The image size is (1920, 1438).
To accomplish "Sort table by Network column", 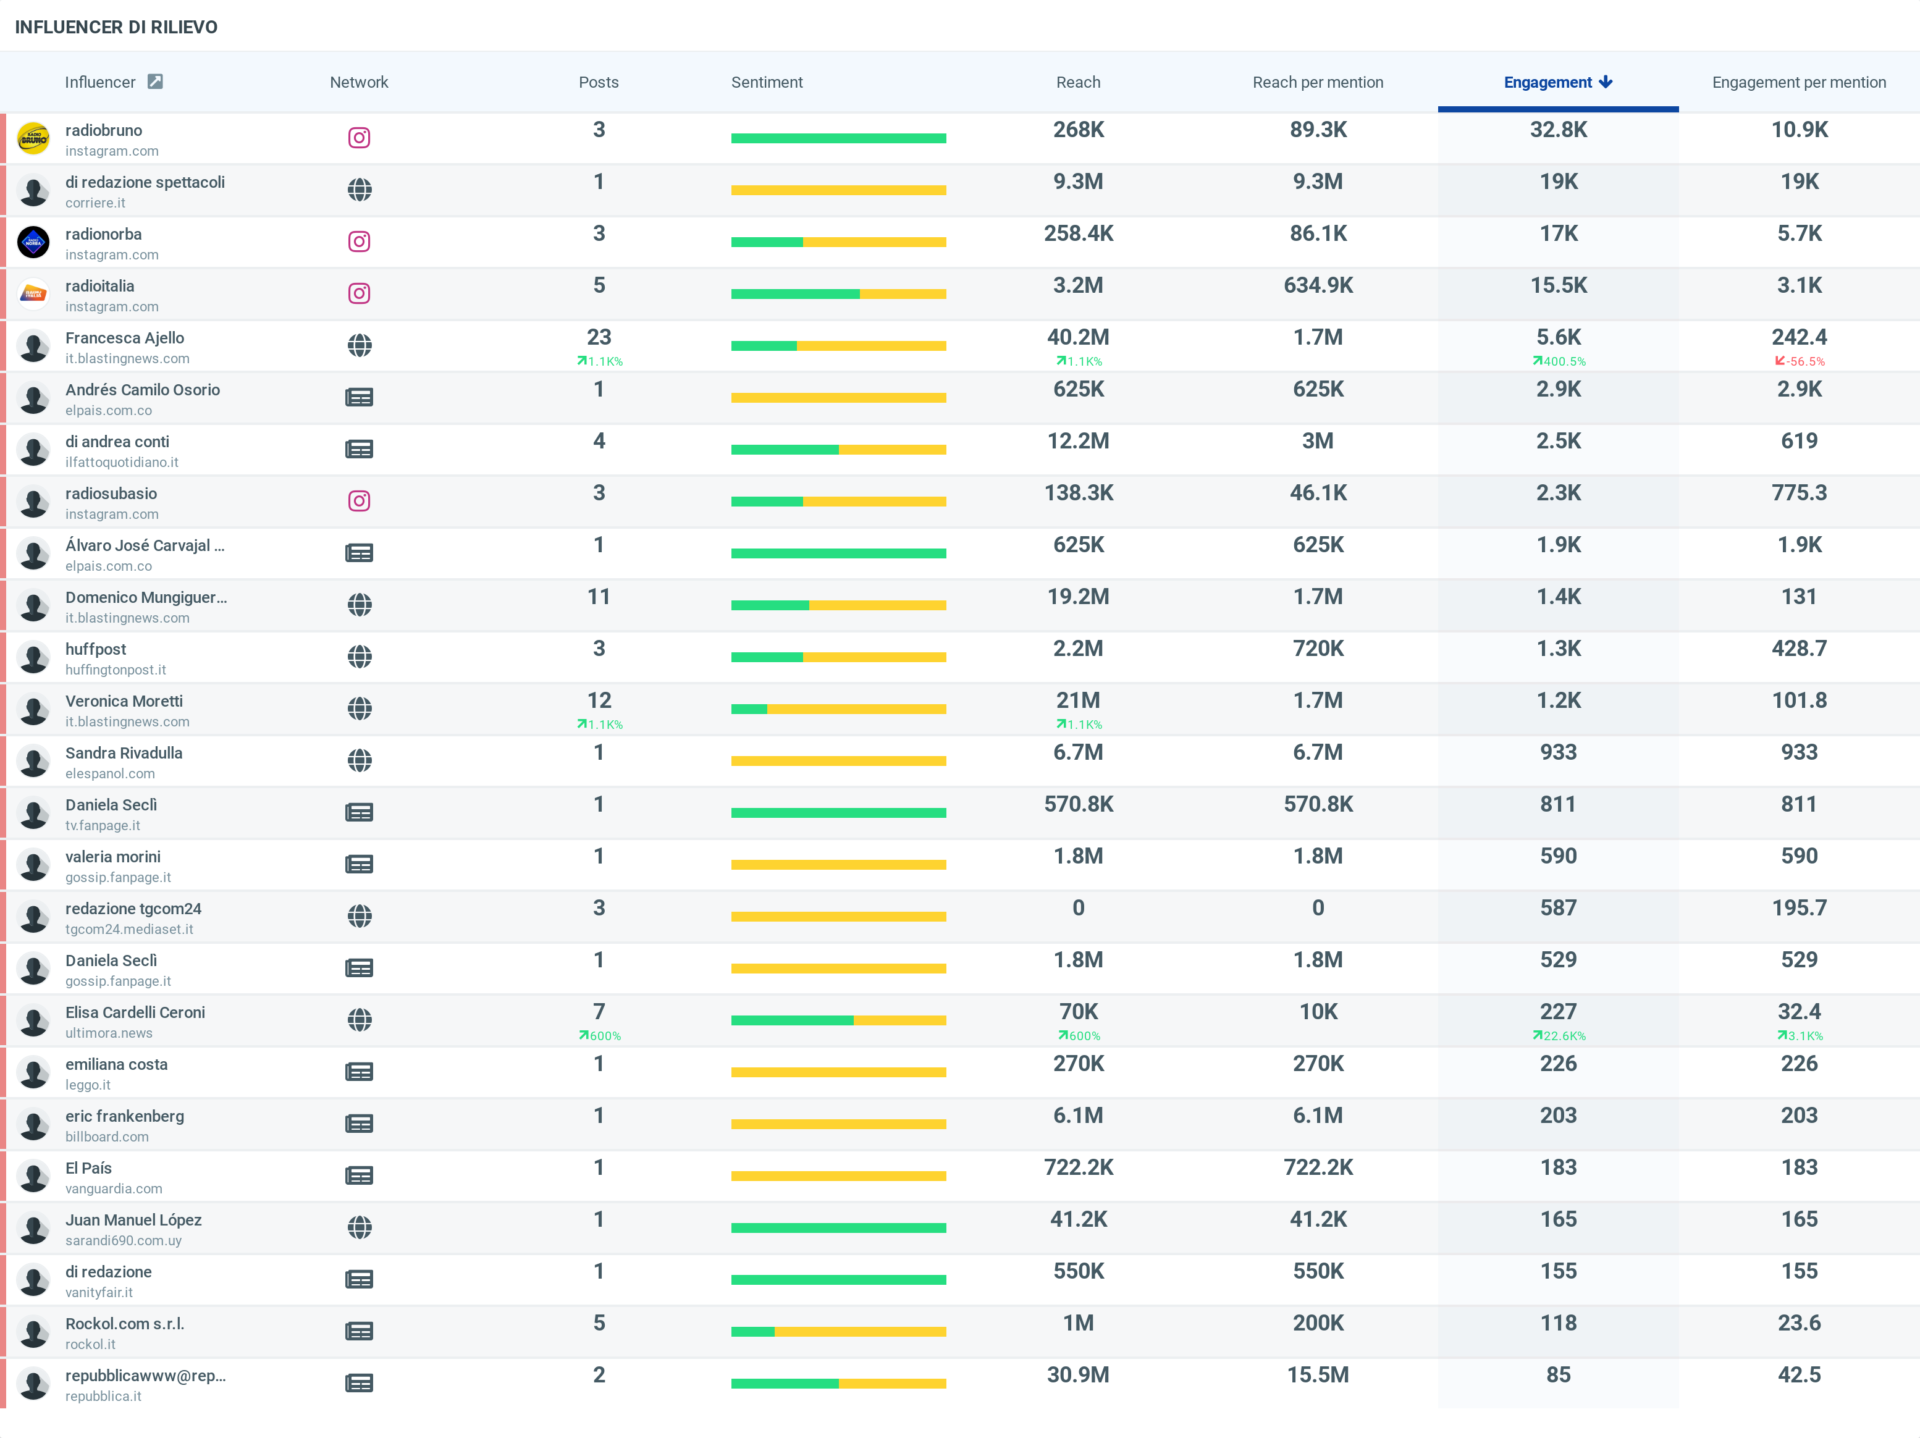I will point(359,82).
